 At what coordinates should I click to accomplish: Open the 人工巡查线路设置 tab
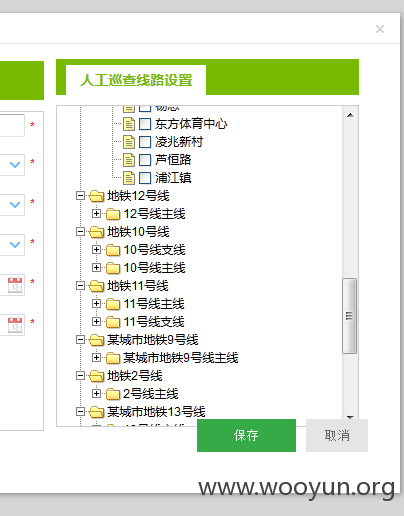pyautogui.click(x=136, y=80)
